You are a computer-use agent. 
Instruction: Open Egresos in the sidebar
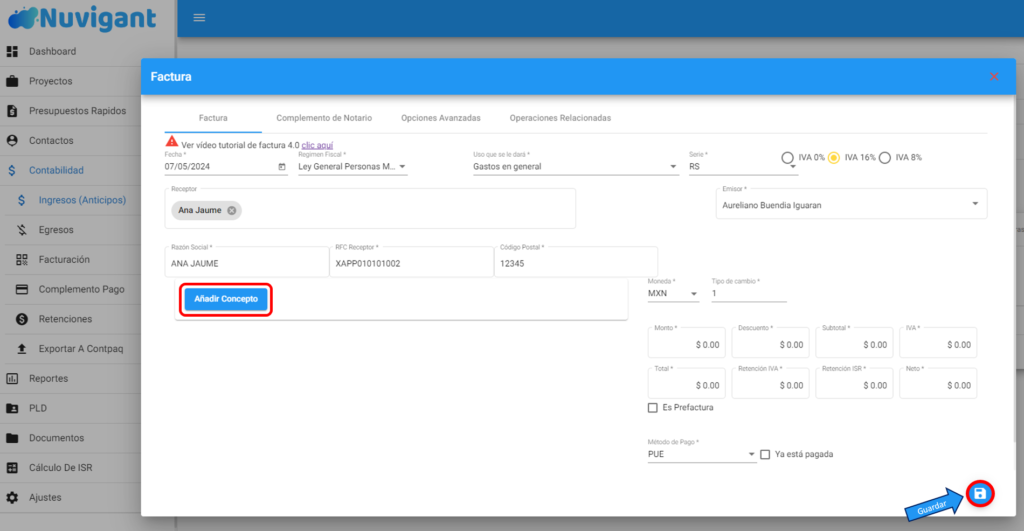56,230
